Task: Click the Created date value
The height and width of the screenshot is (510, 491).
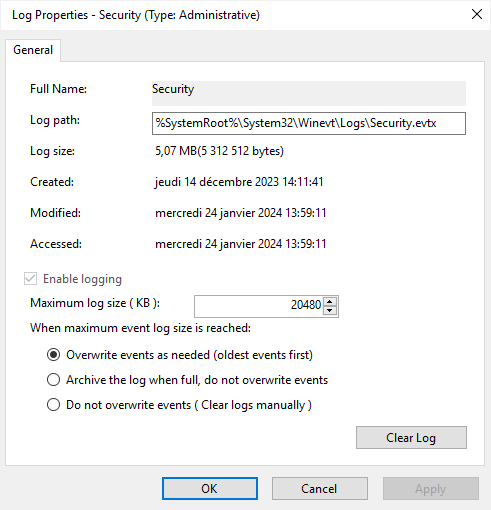Action: pos(239,182)
